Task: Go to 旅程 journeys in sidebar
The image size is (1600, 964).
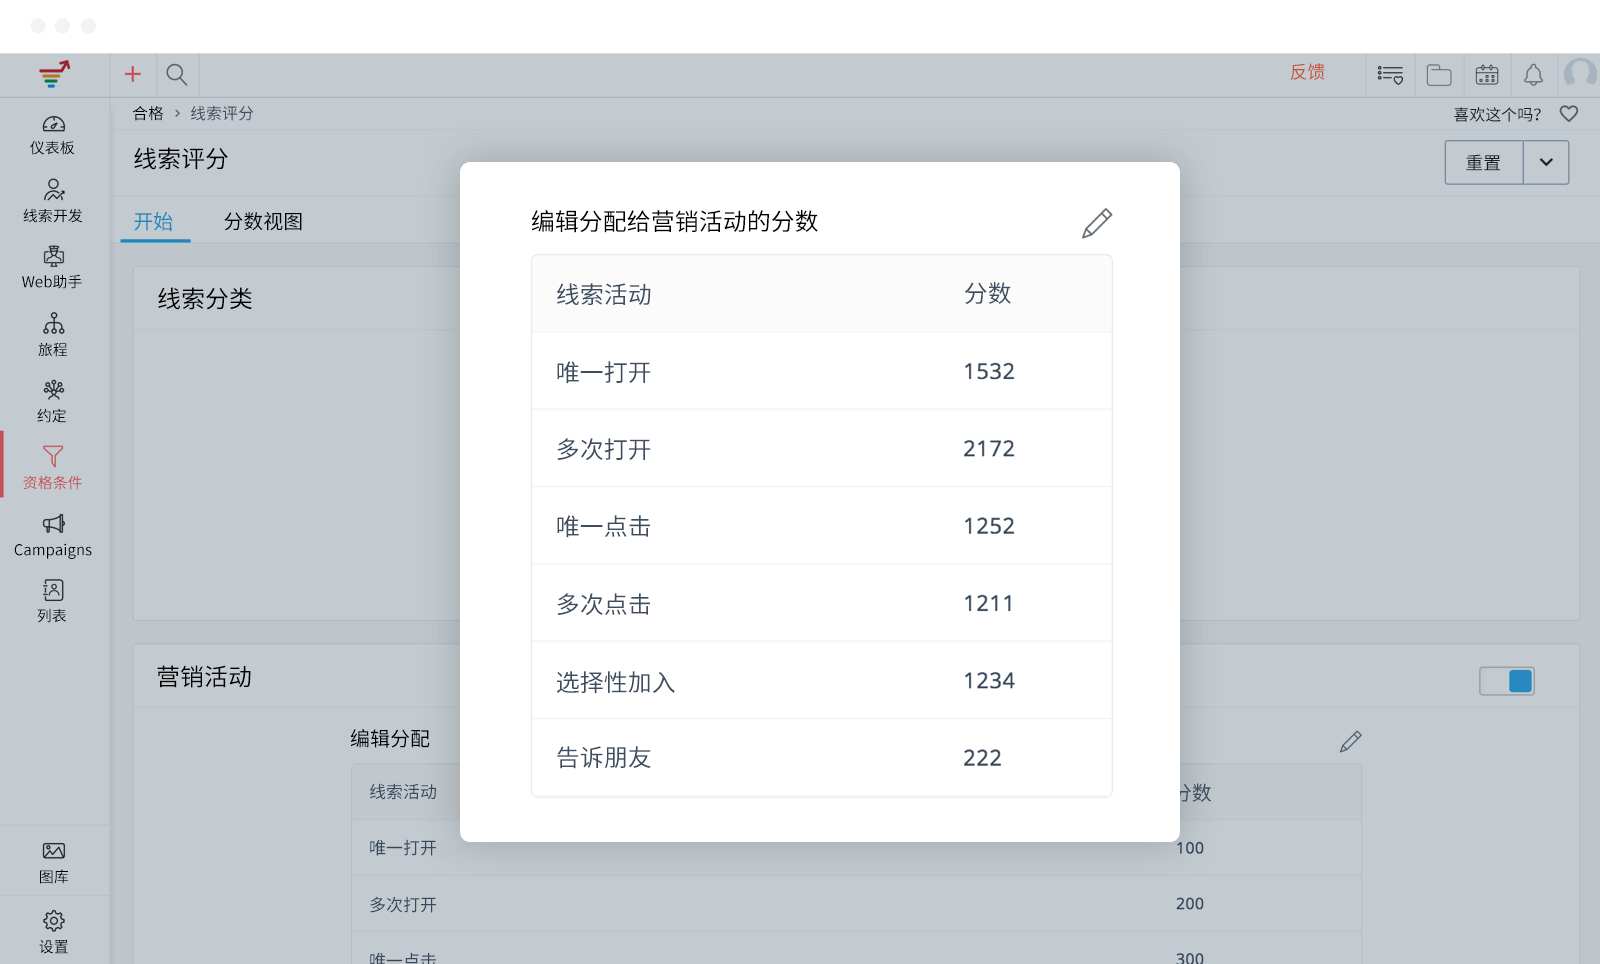Action: (x=53, y=335)
